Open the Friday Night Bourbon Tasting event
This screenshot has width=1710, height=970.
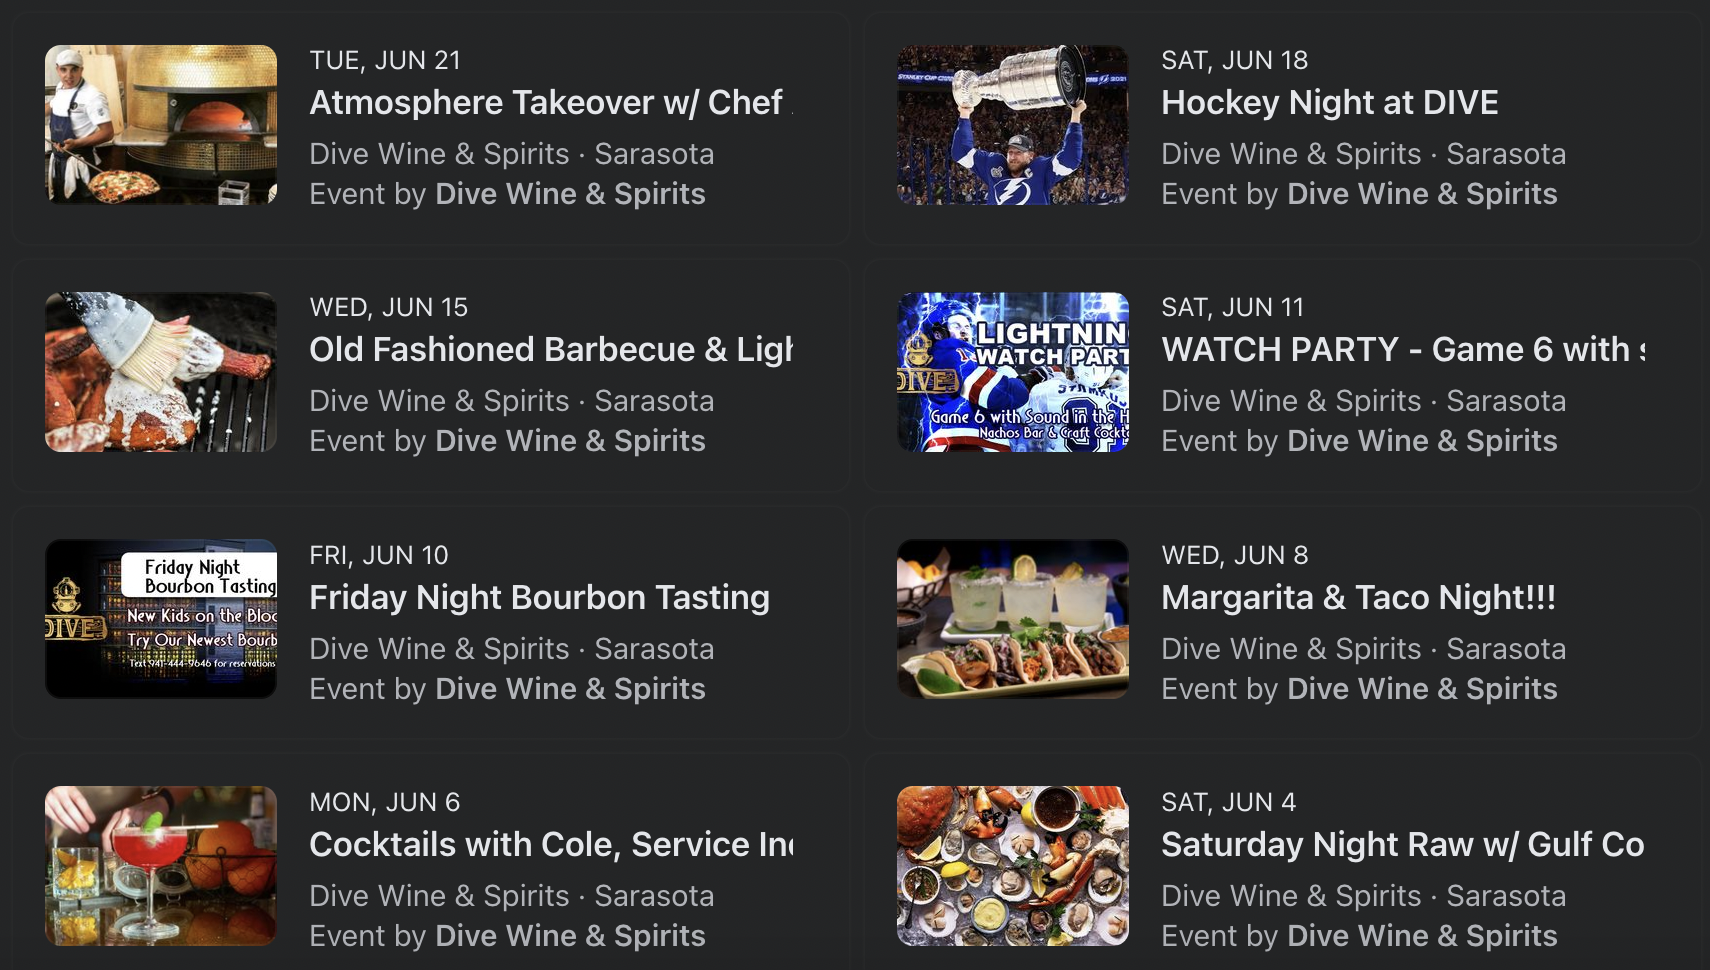[539, 597]
